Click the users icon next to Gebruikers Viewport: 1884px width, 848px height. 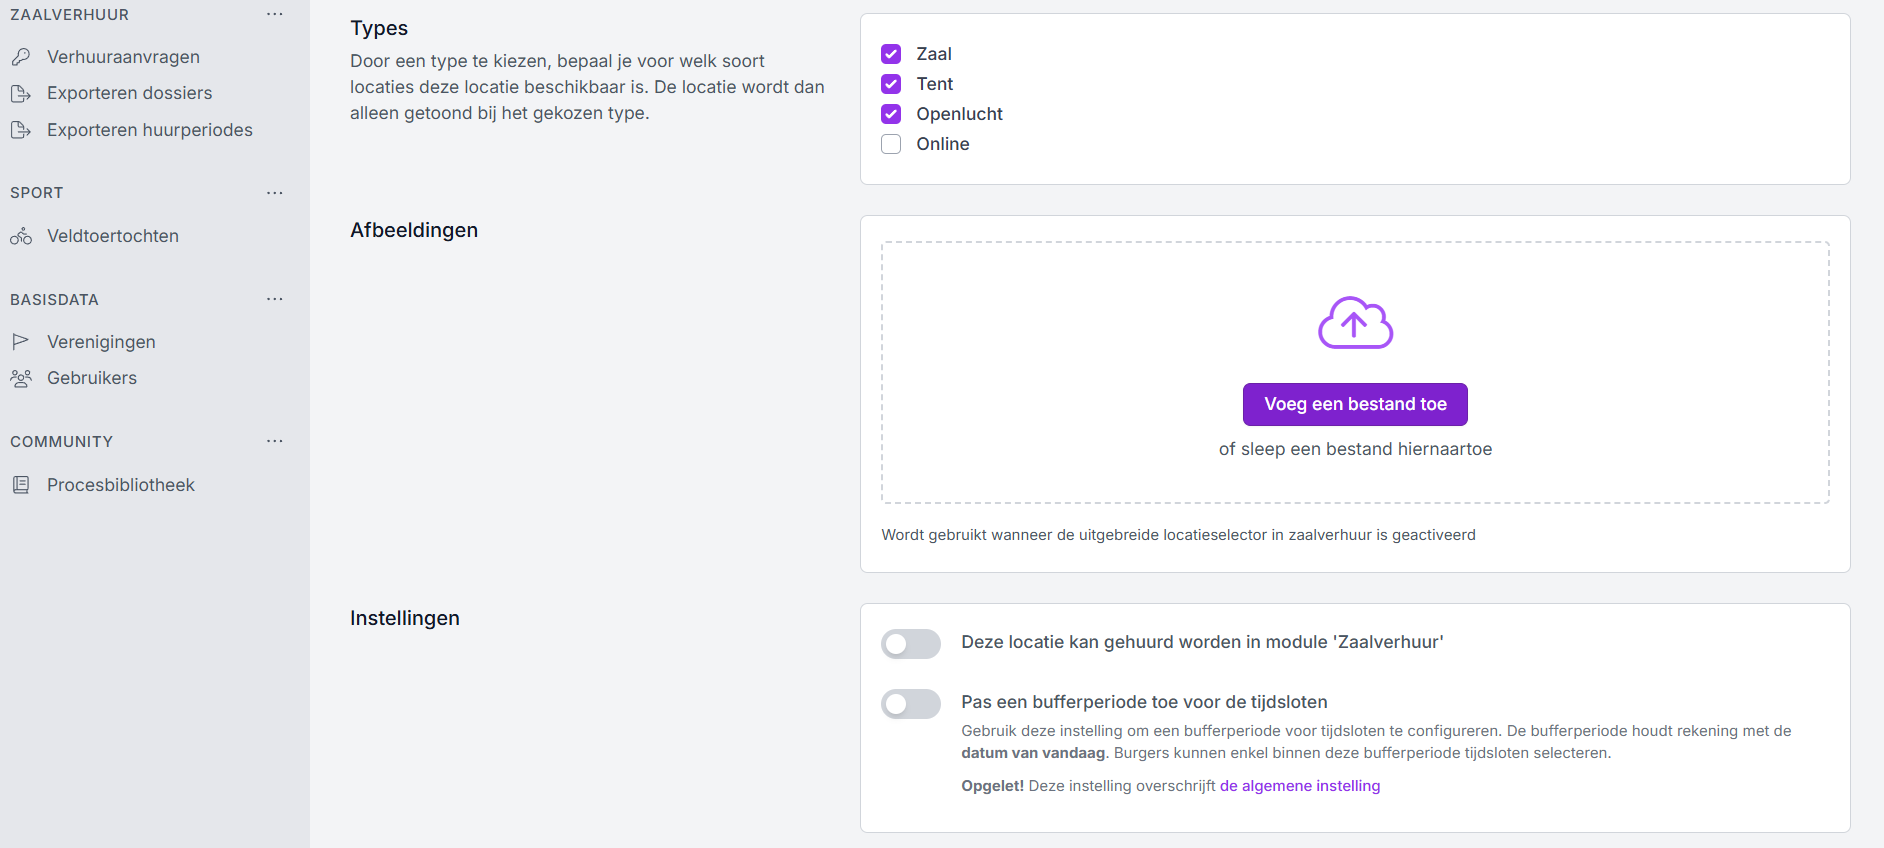[21, 378]
